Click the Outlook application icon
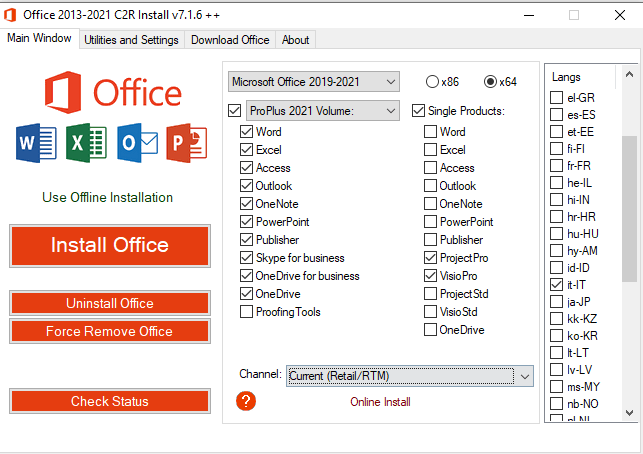The image size is (643, 454). click(x=137, y=143)
